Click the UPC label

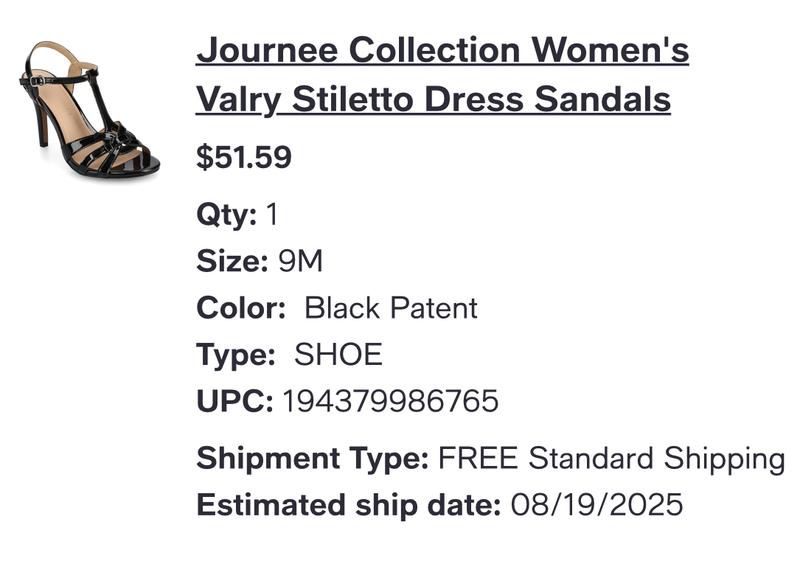coord(235,401)
